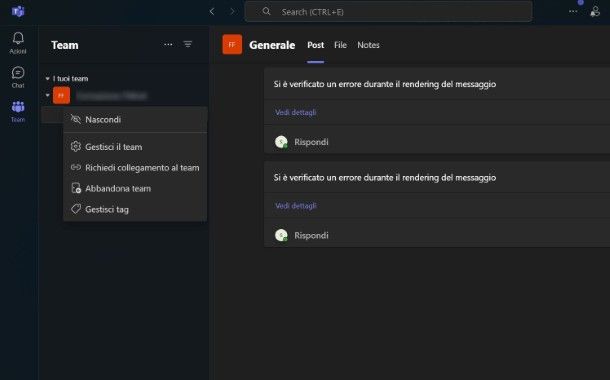Open the profile account icon
Screen dimensions: 610x380
(x=595, y=12)
